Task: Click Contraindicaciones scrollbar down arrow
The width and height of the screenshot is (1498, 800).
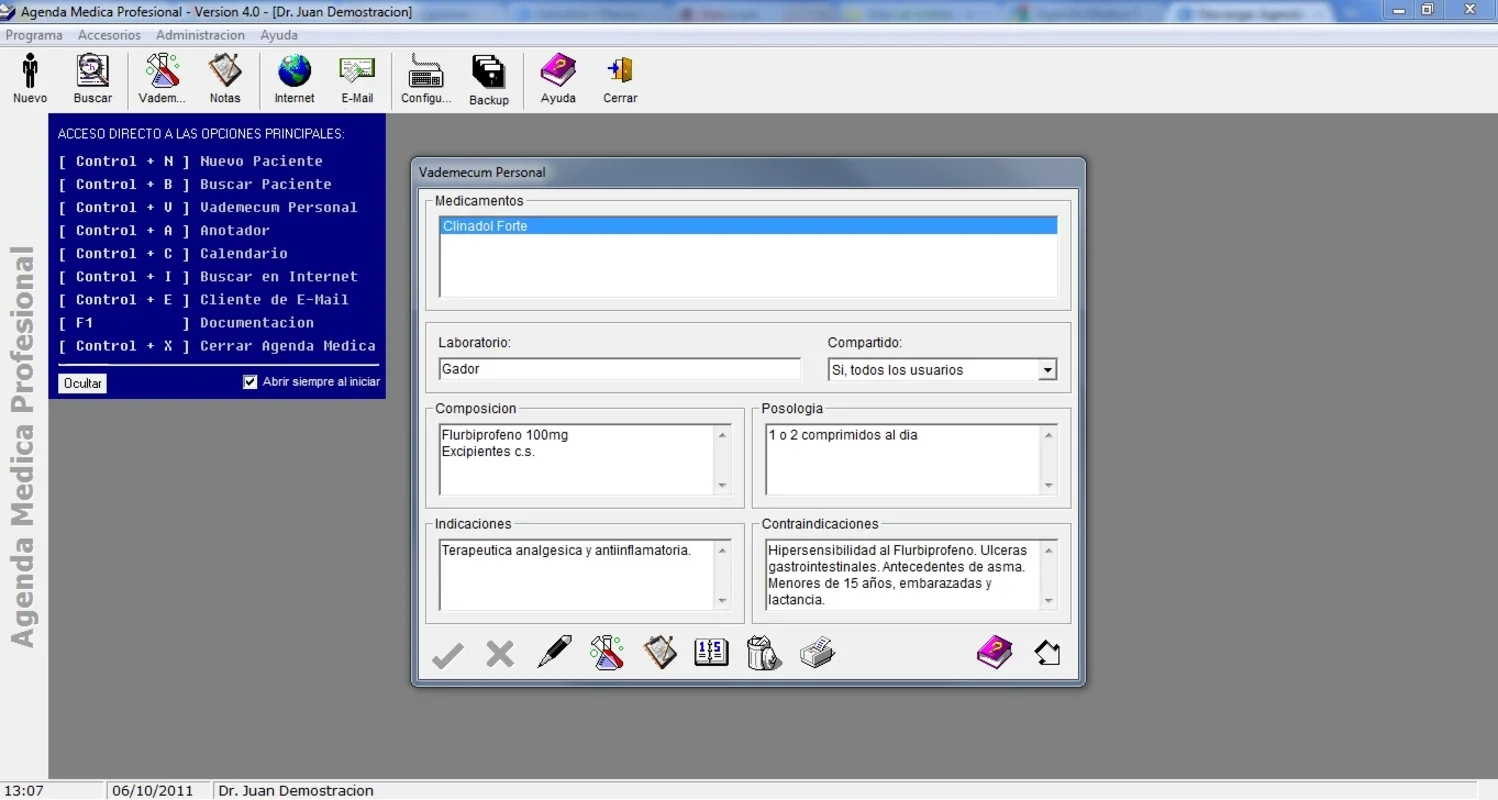Action: [x=1048, y=602]
